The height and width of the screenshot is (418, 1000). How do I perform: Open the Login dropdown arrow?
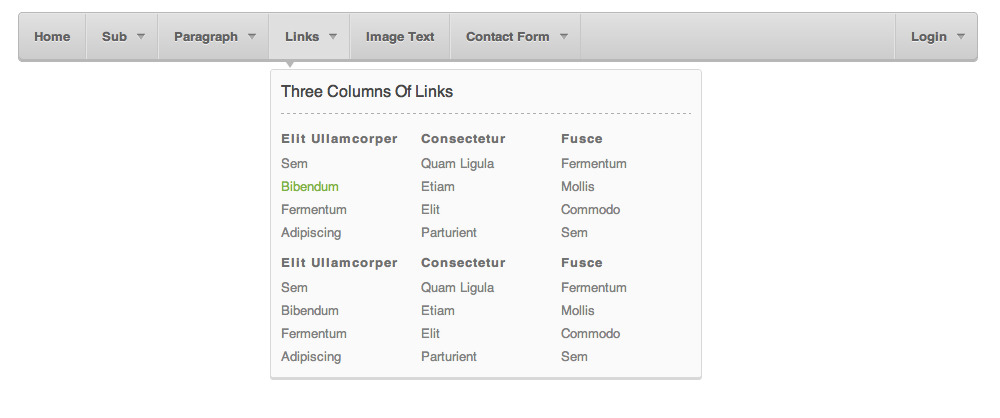[x=961, y=36]
